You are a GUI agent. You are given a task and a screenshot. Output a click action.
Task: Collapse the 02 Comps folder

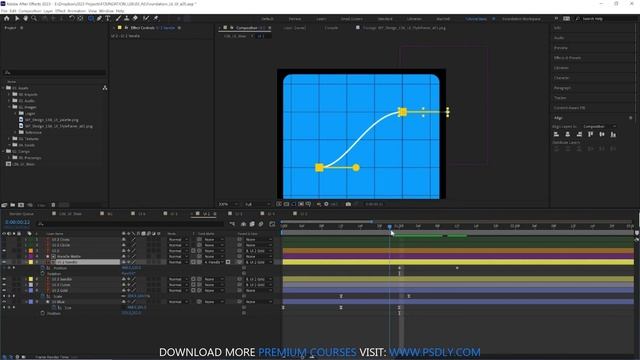coord(4,151)
